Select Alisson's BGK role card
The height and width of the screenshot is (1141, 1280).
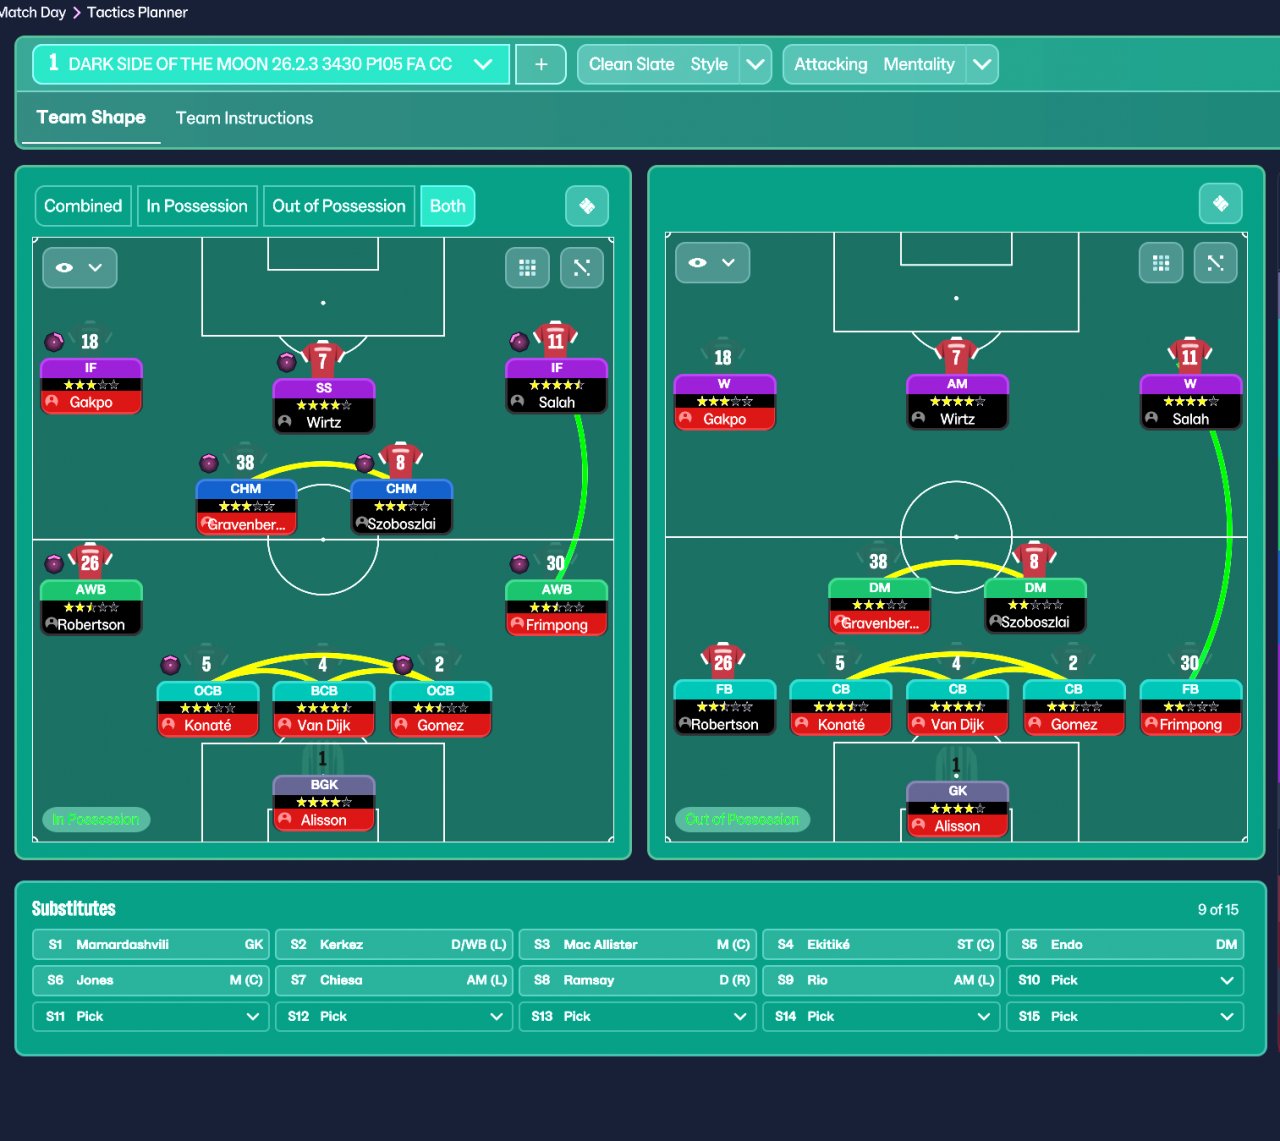[324, 803]
